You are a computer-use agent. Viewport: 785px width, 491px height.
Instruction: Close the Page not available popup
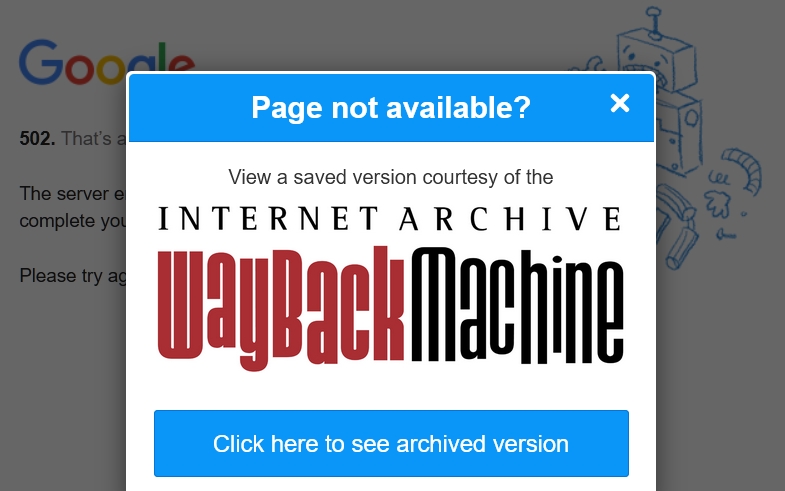(620, 104)
